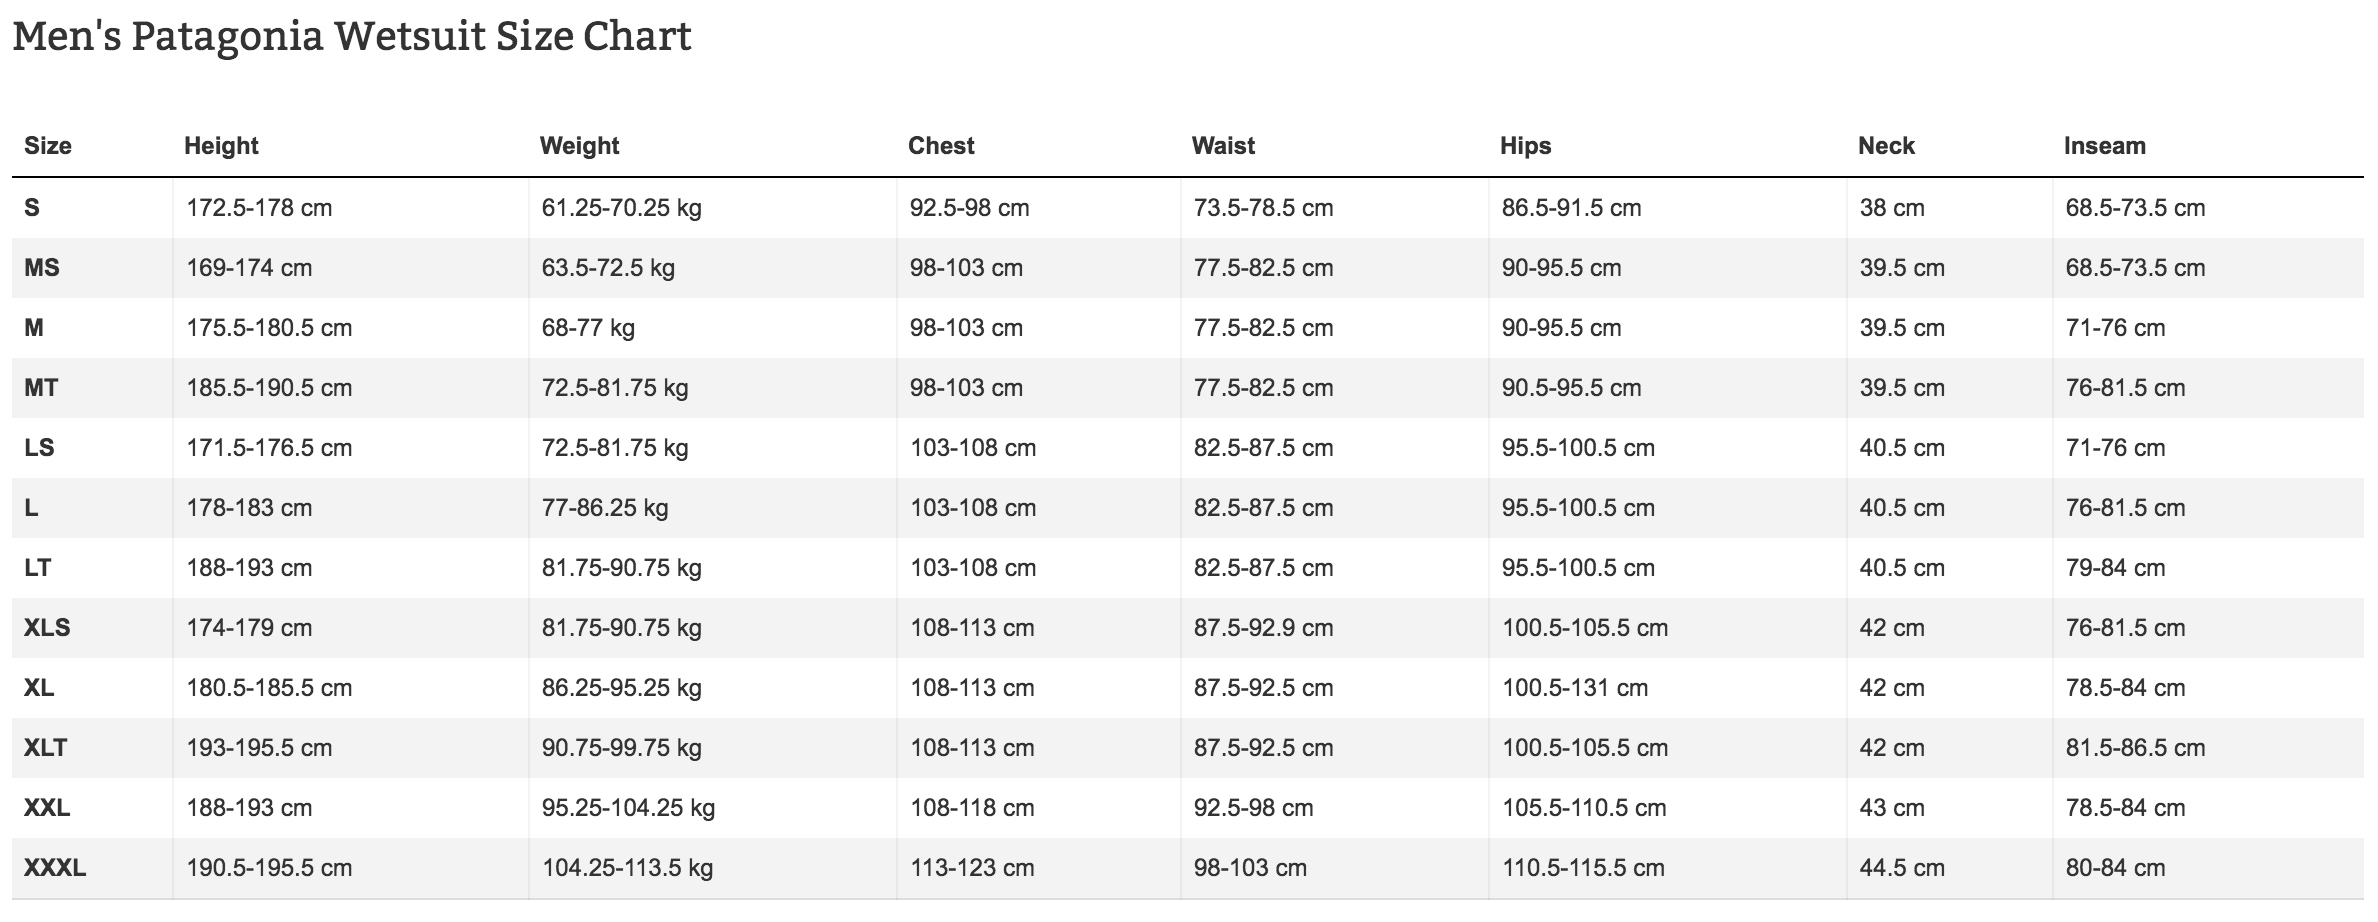Click the XXXL size row label
This screenshot has height=922, width=2378.
[55, 868]
